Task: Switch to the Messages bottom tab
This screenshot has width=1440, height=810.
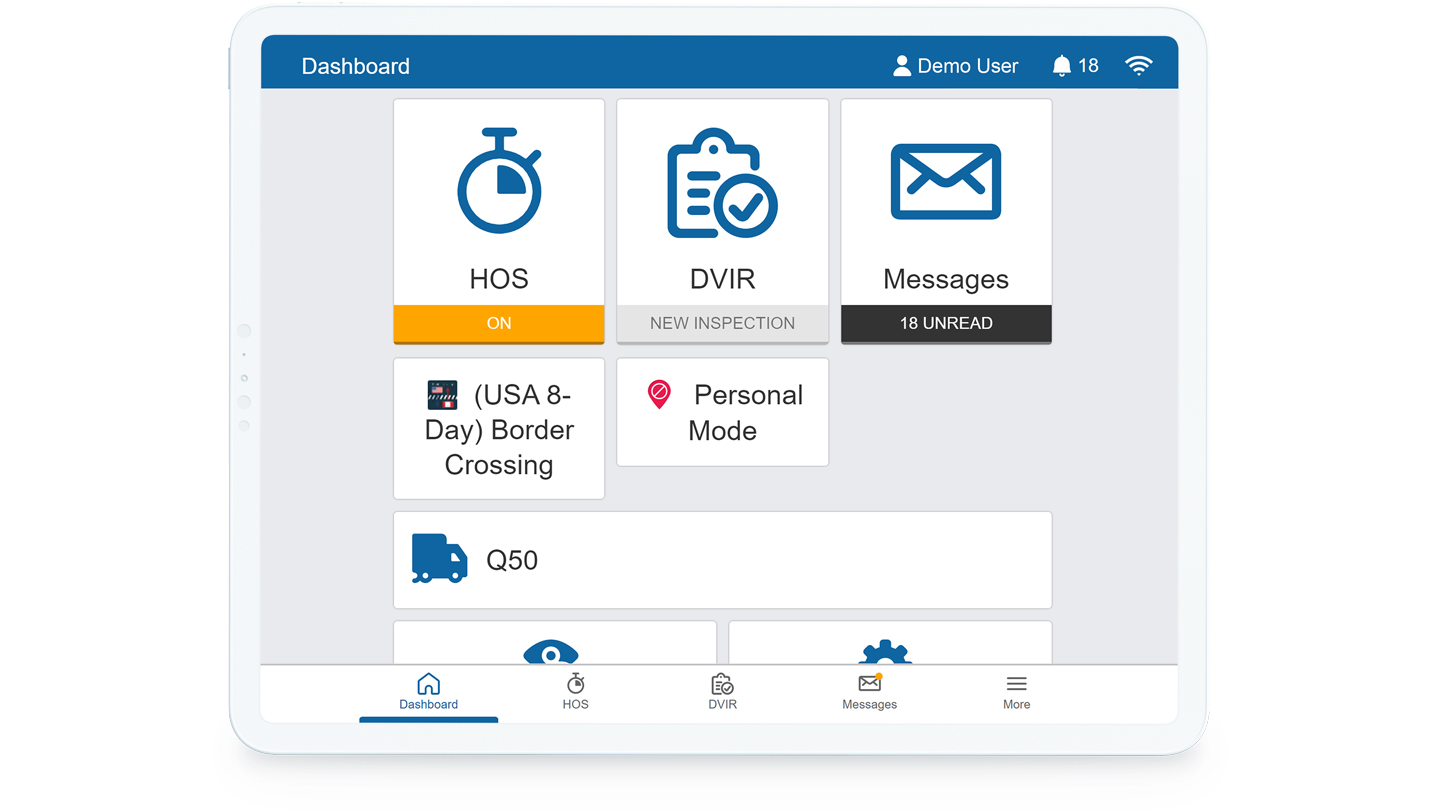Action: point(869,692)
